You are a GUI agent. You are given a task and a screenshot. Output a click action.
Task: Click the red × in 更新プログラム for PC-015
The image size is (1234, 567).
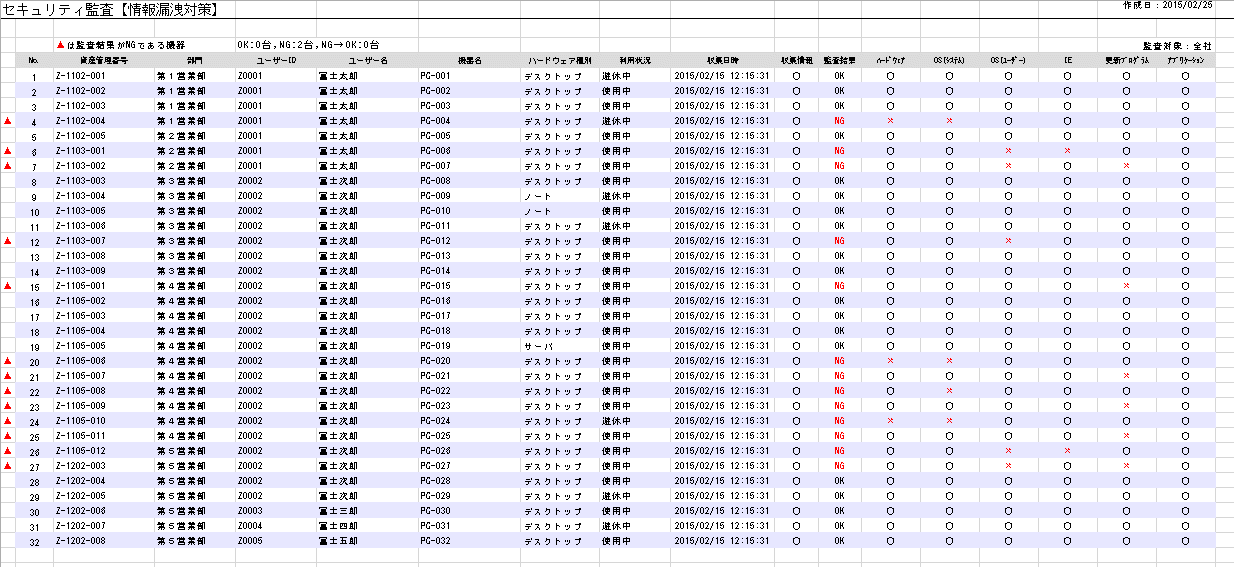click(x=1126, y=286)
